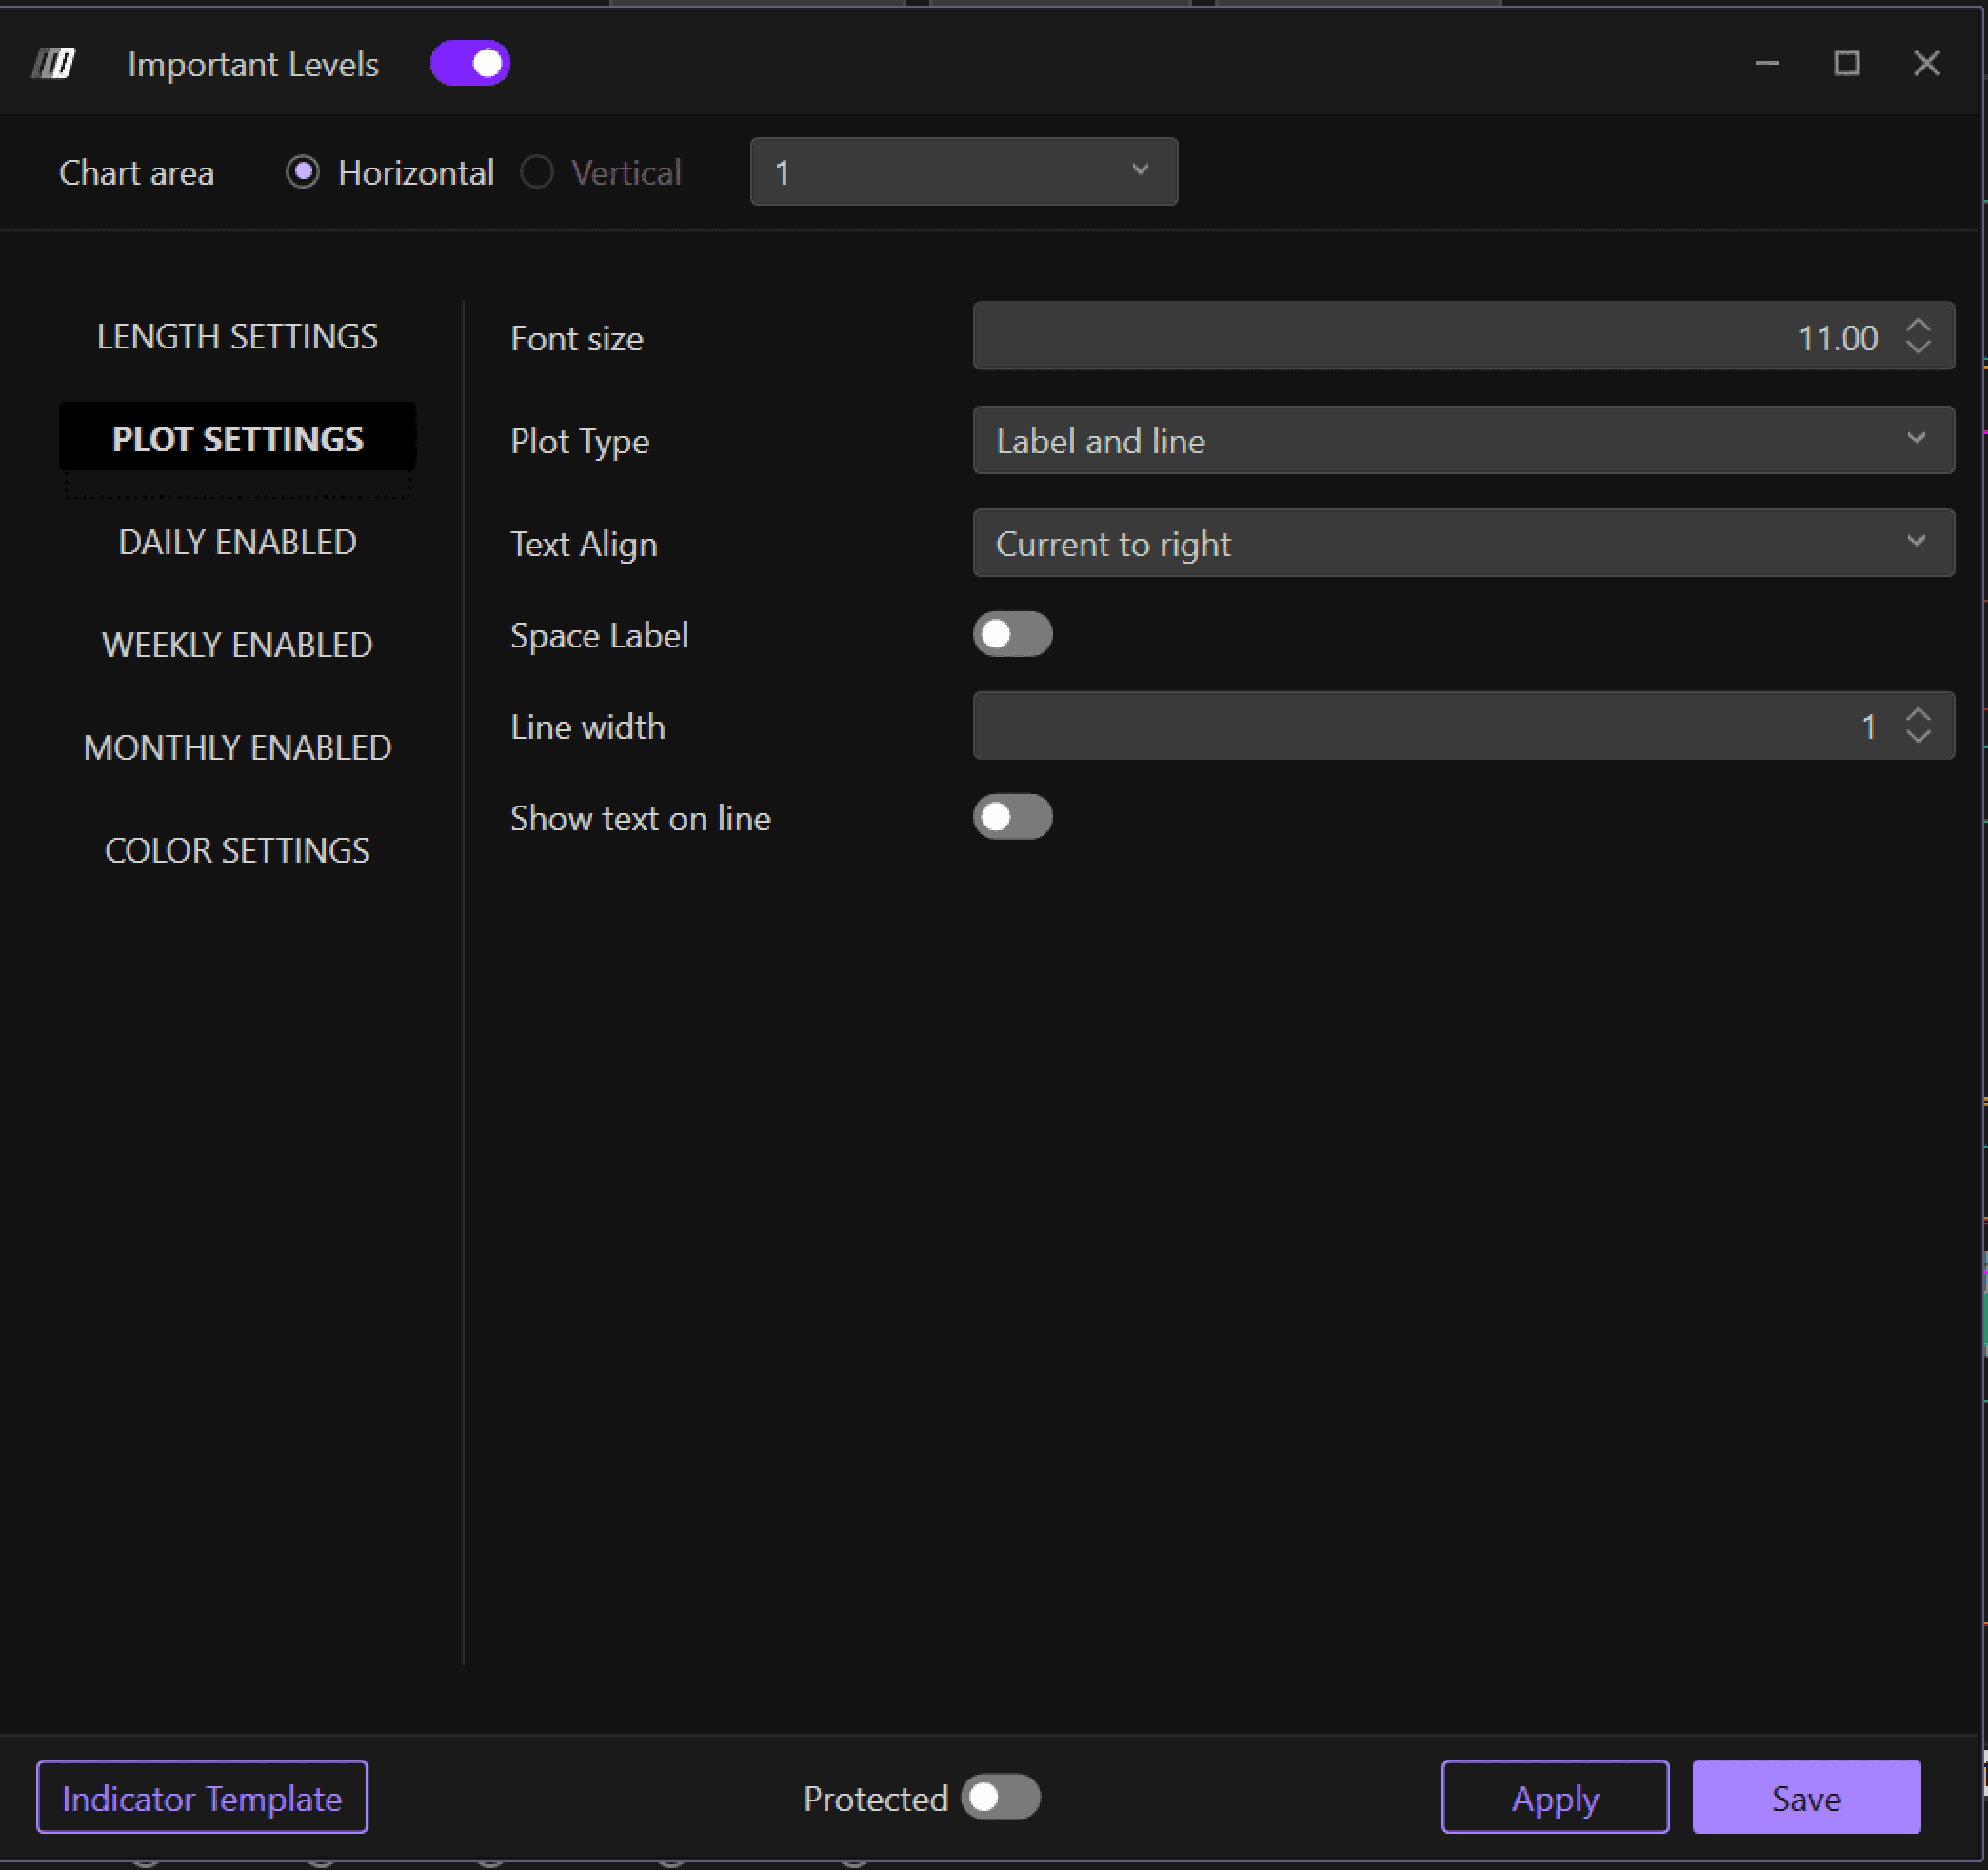Decrease font size with down arrow
The image size is (1988, 1870).
click(x=1917, y=347)
